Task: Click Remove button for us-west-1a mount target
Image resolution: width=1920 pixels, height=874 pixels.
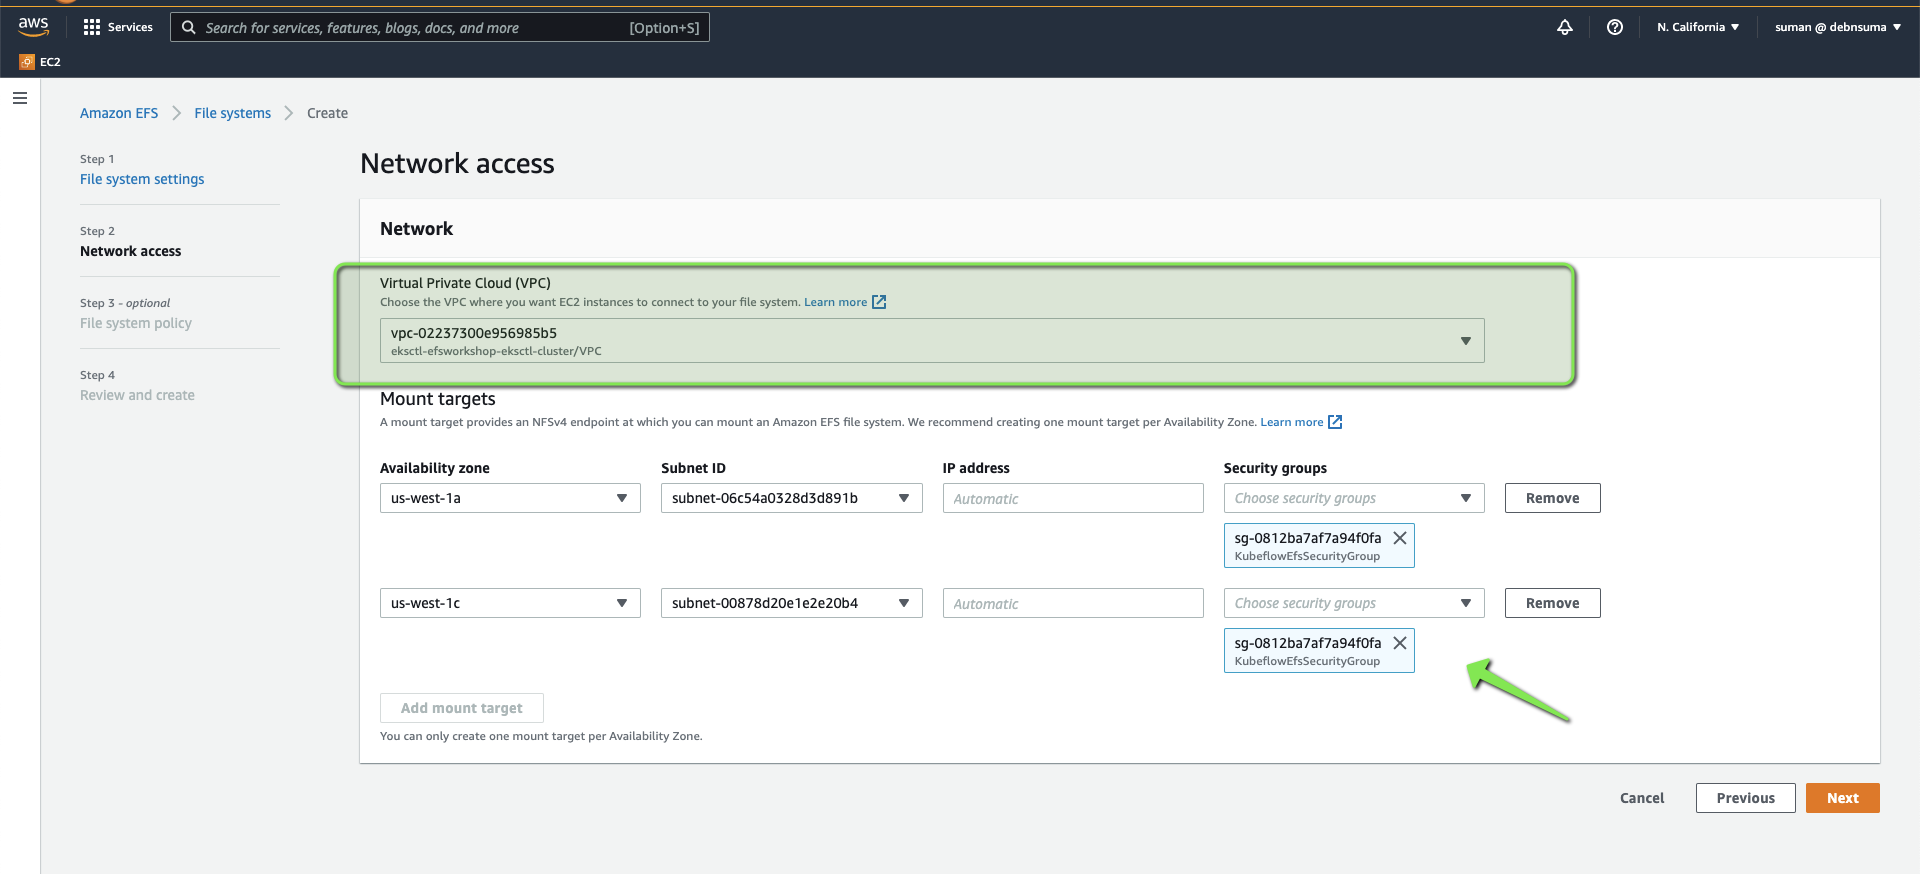Action: pyautogui.click(x=1552, y=498)
